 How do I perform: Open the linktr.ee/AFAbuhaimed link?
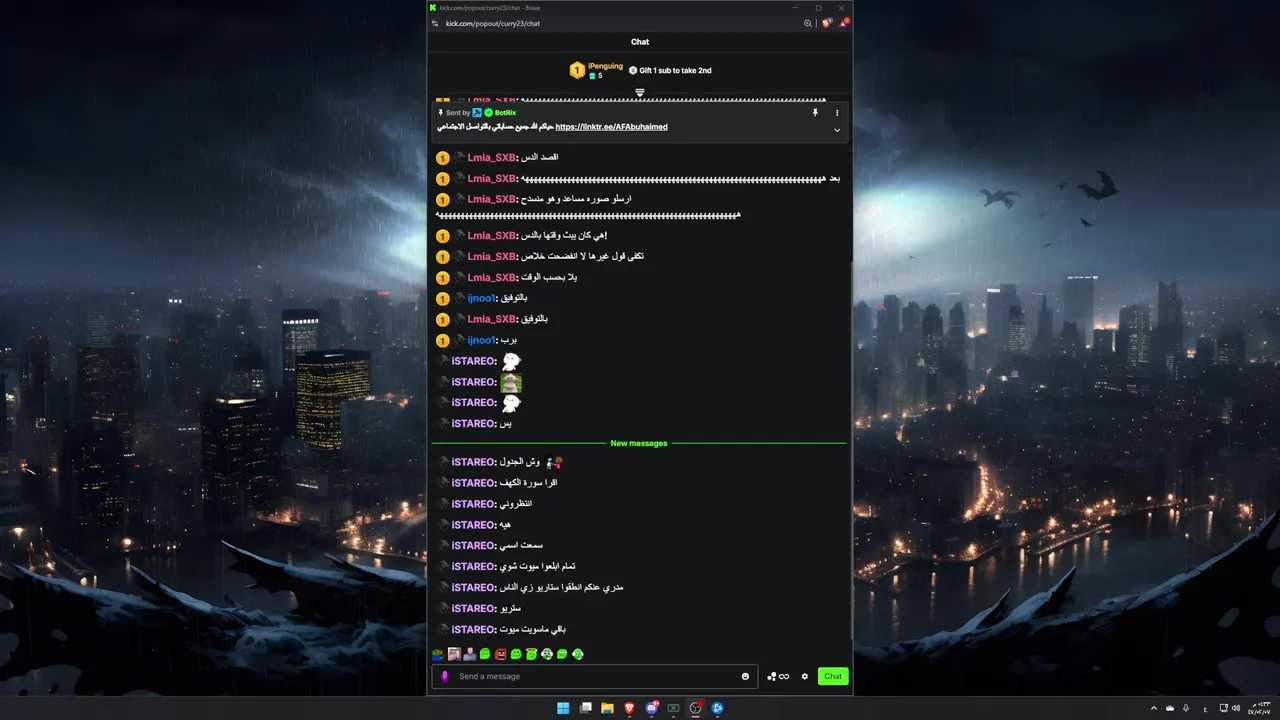[611, 127]
